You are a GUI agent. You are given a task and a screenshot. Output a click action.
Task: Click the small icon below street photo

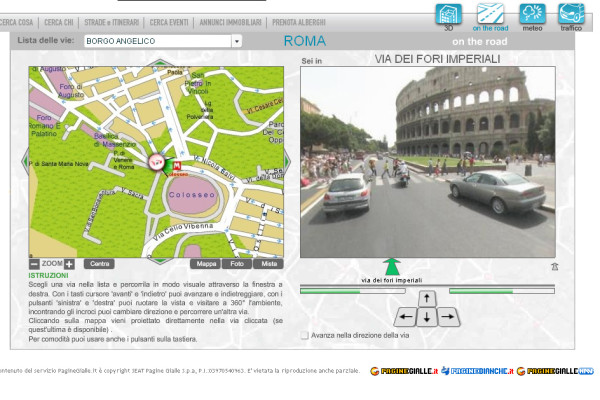(554, 267)
